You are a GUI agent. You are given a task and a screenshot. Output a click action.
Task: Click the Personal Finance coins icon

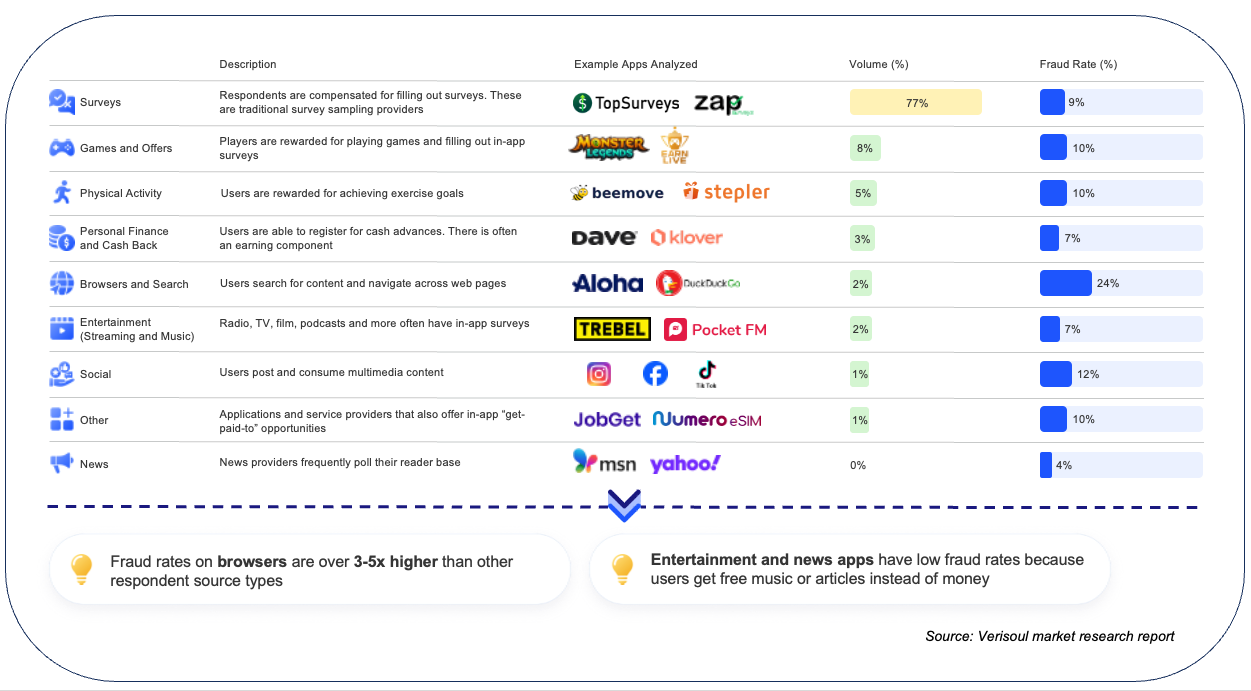(x=61, y=238)
